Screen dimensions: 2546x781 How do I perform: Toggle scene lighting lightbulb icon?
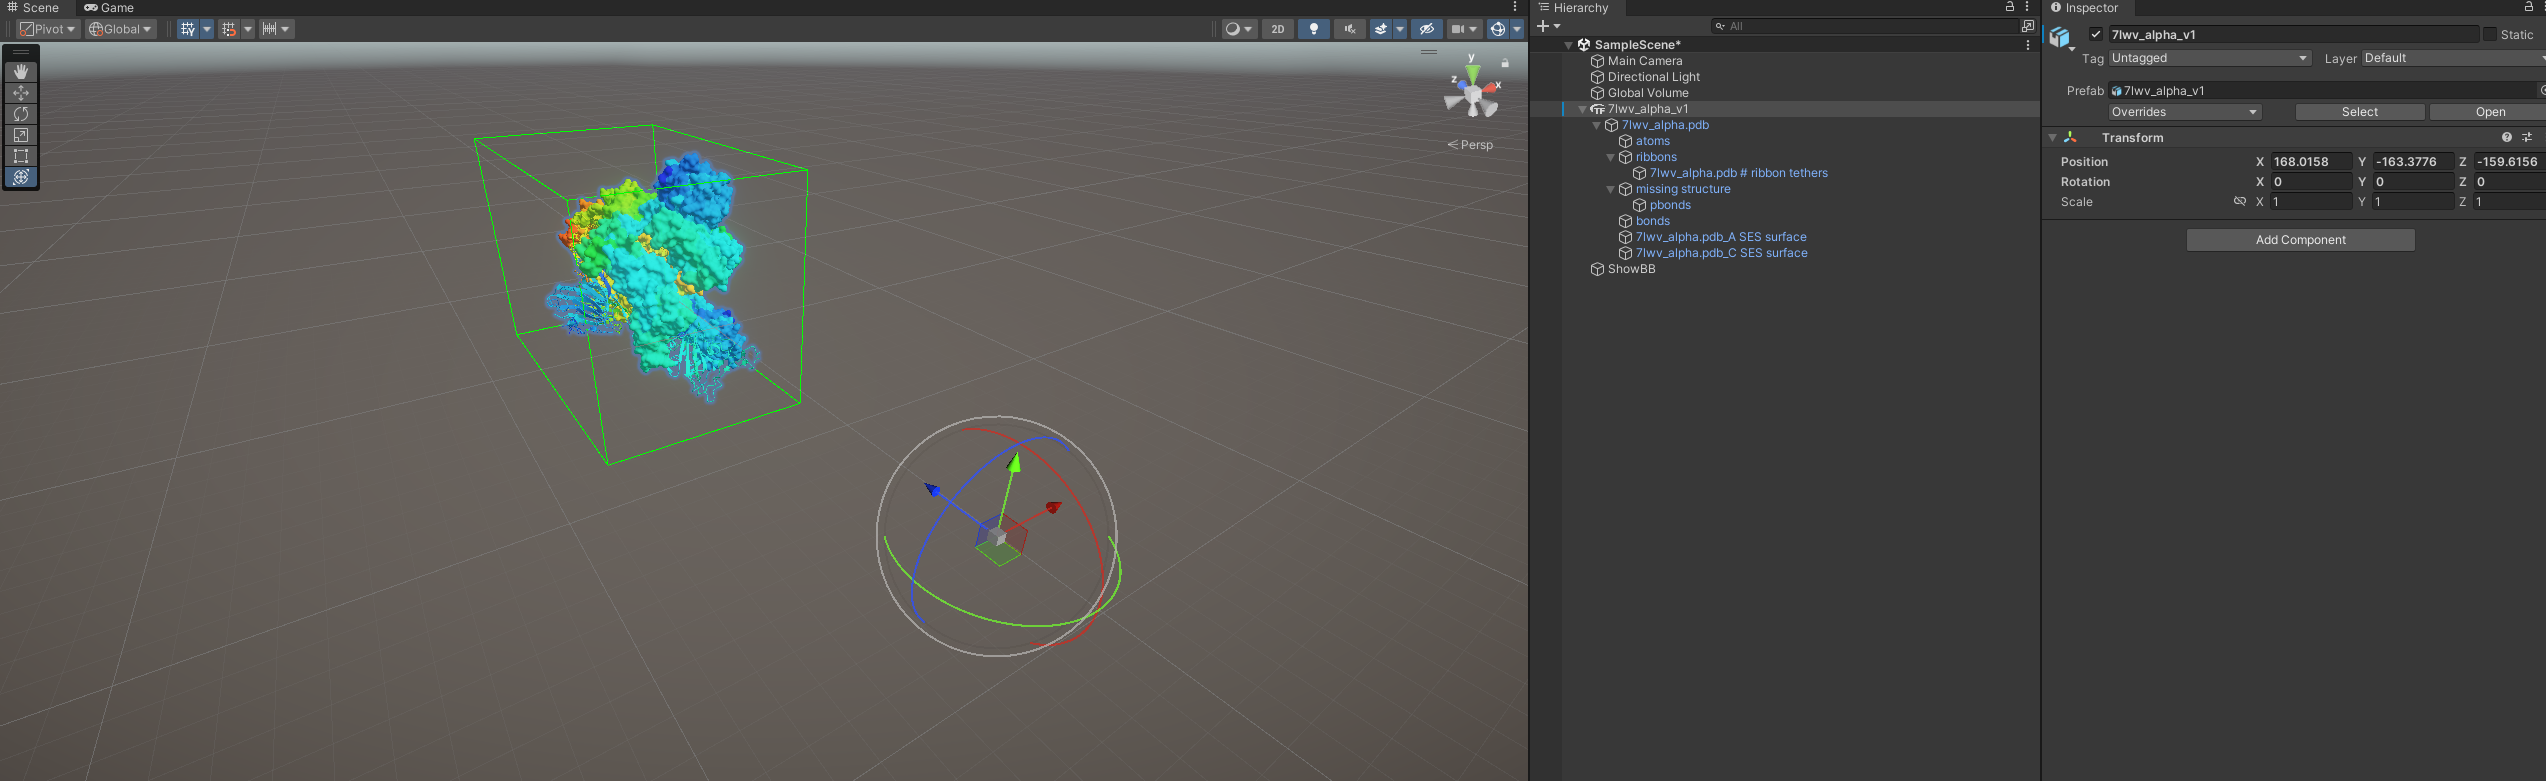point(1313,29)
